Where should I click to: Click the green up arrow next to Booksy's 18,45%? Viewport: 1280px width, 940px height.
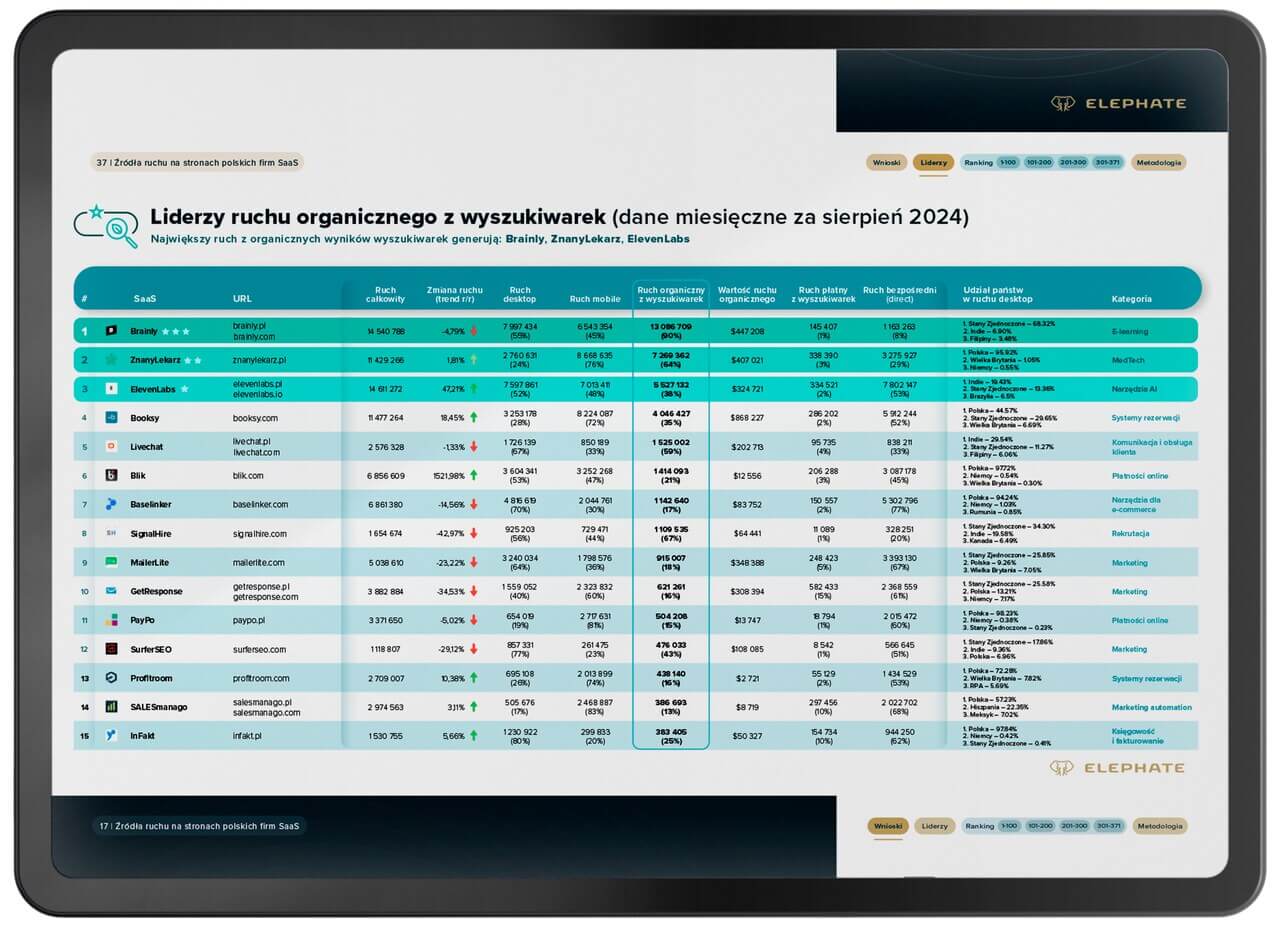[473, 417]
